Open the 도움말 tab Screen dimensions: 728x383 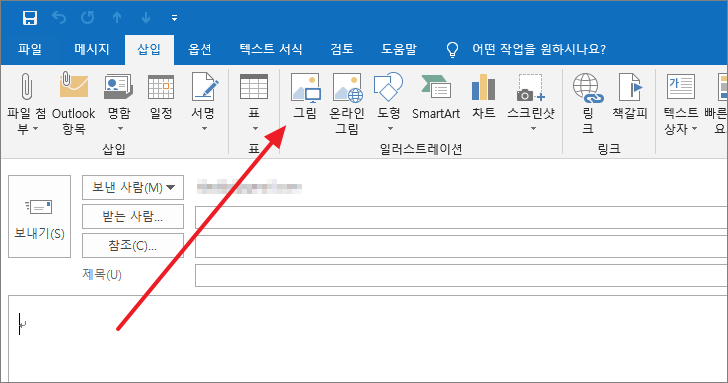[399, 49]
